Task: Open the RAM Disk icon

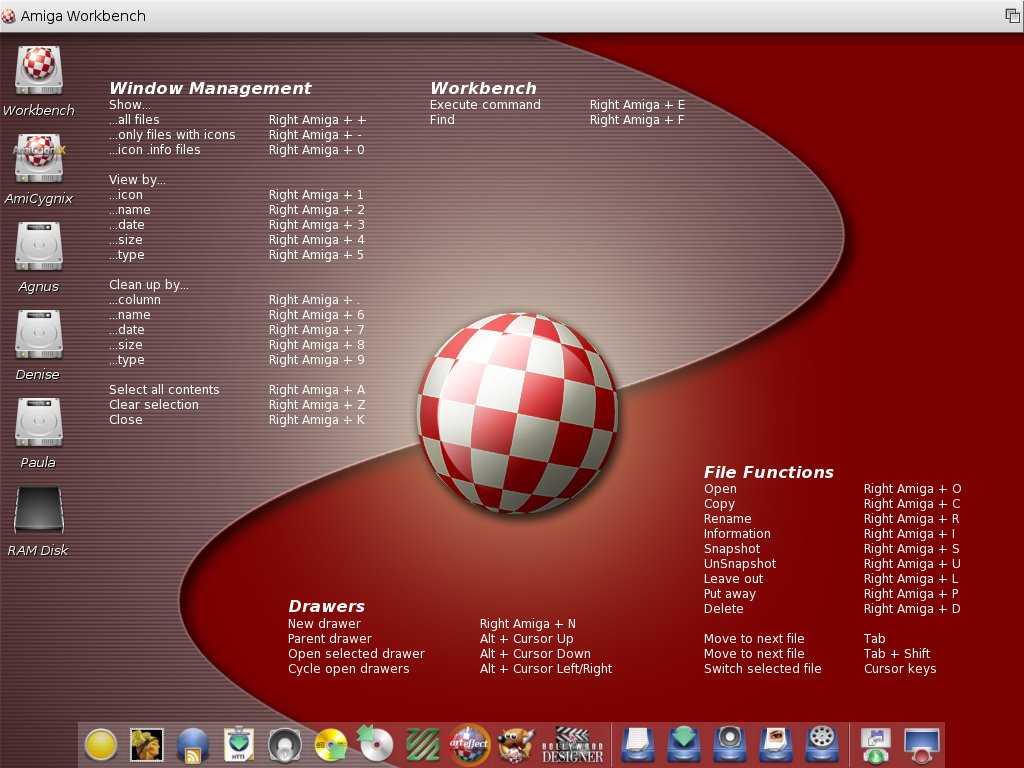Action: tap(39, 511)
